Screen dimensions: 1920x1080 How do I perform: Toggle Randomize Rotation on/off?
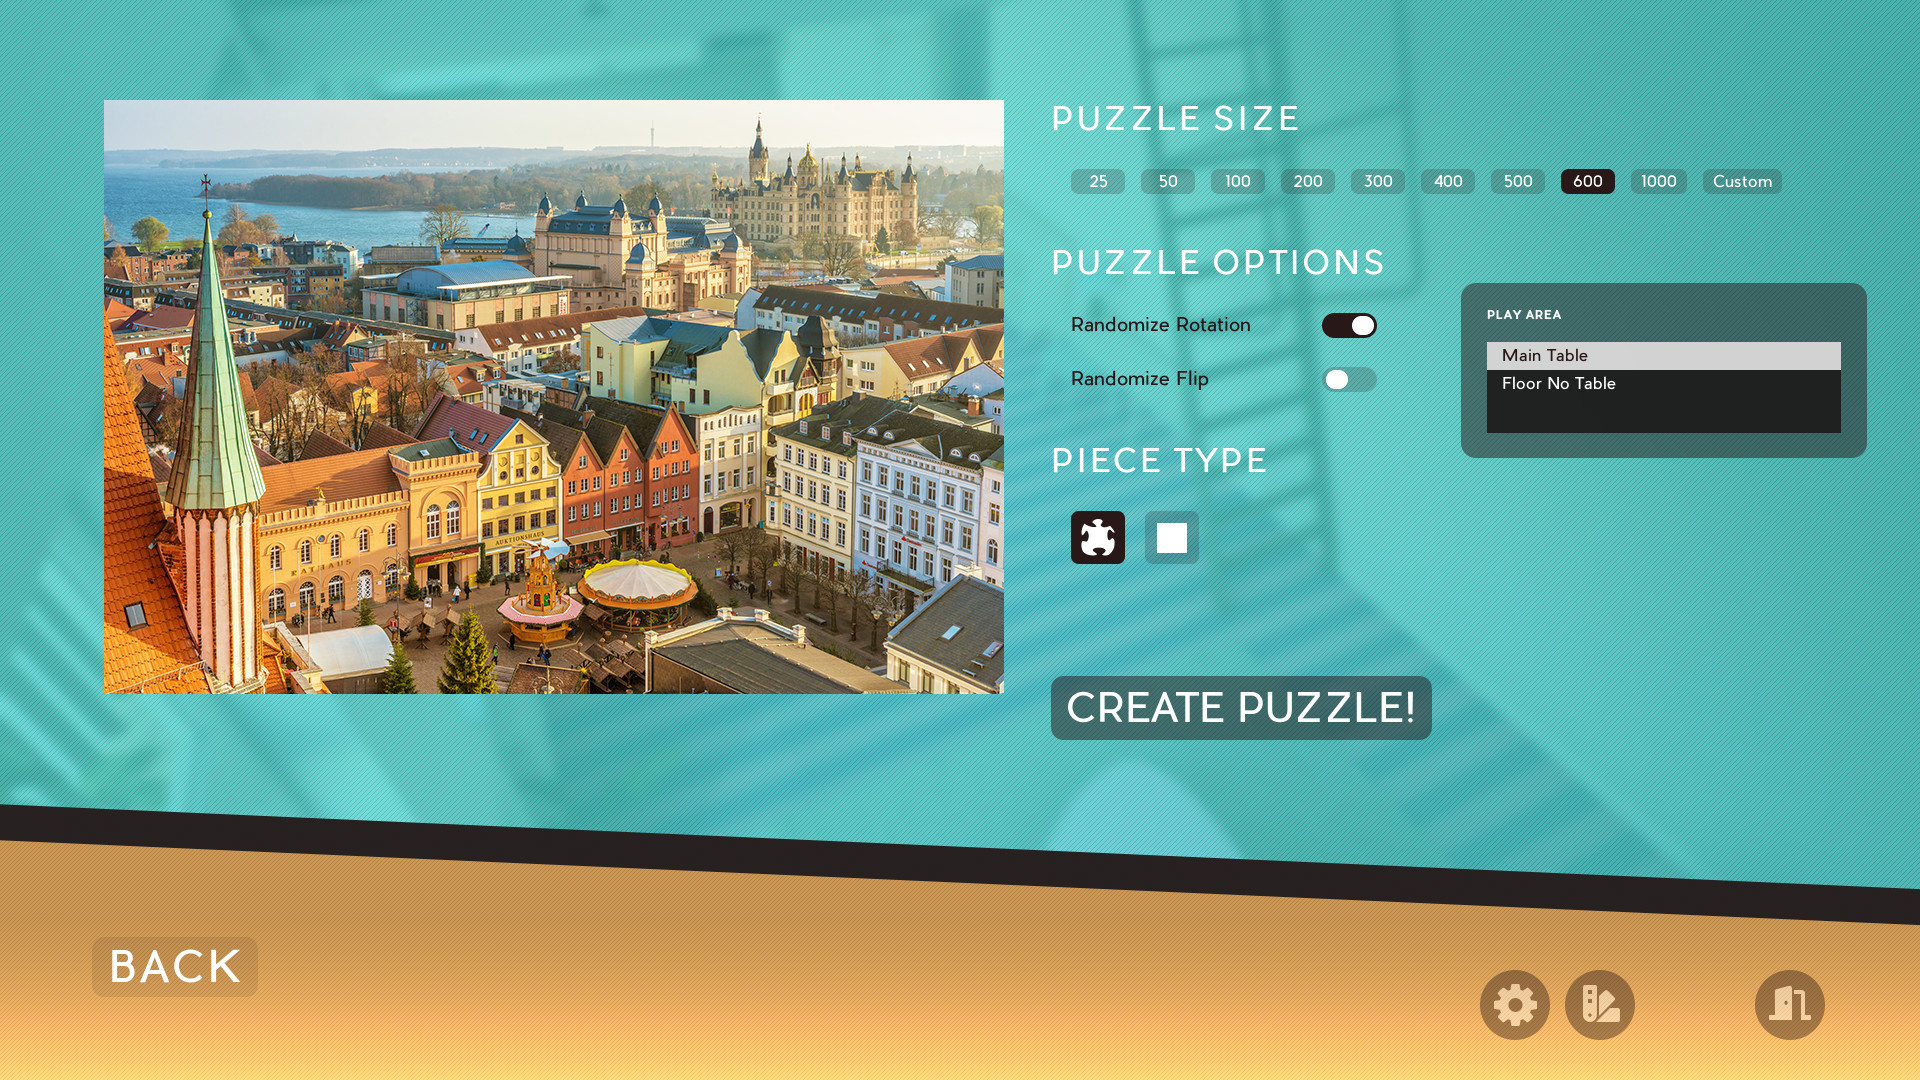coord(1350,326)
